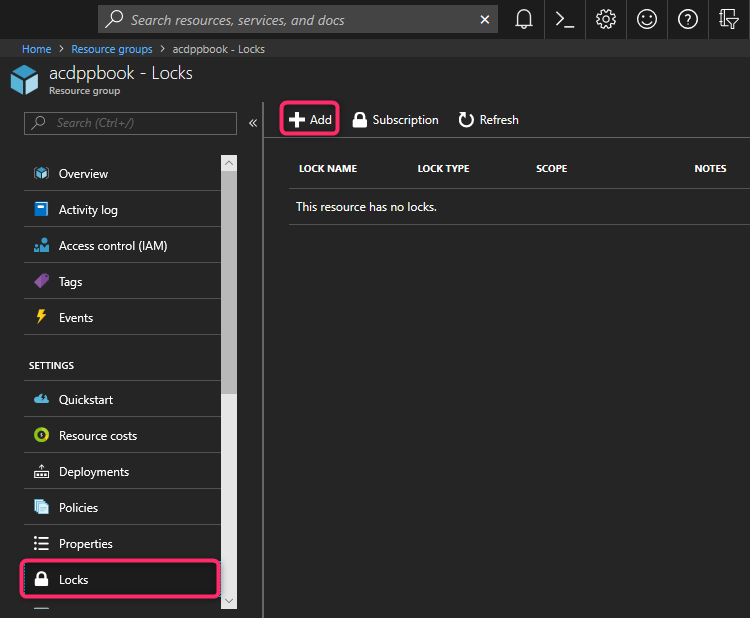This screenshot has height=618, width=750.
Task: Open portal settings gear icon
Action: (x=605, y=19)
